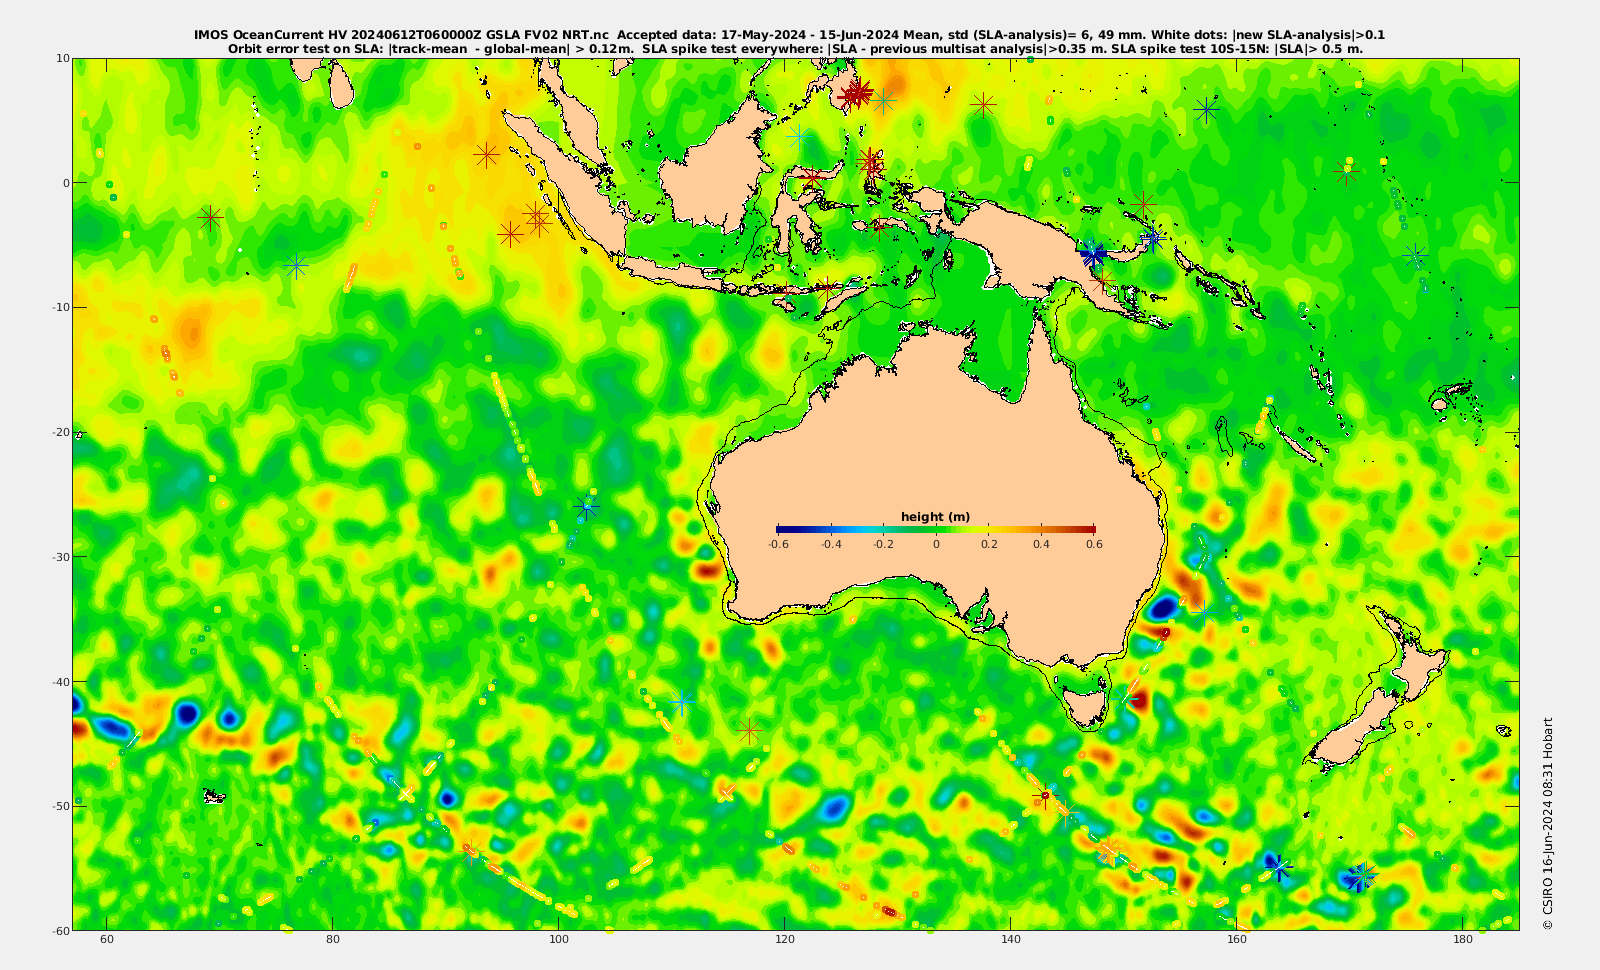1600x970 pixels.
Task: Click the longitude axis label '180'
Action: [1463, 940]
